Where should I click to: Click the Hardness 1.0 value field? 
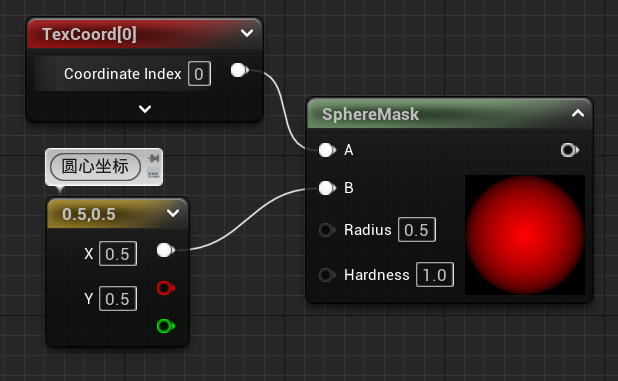435,275
